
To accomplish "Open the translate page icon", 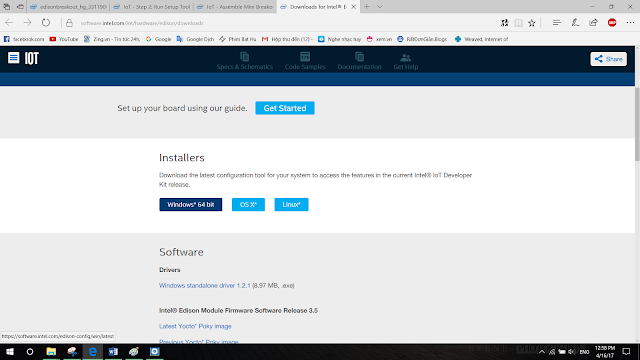I will click(504, 23).
